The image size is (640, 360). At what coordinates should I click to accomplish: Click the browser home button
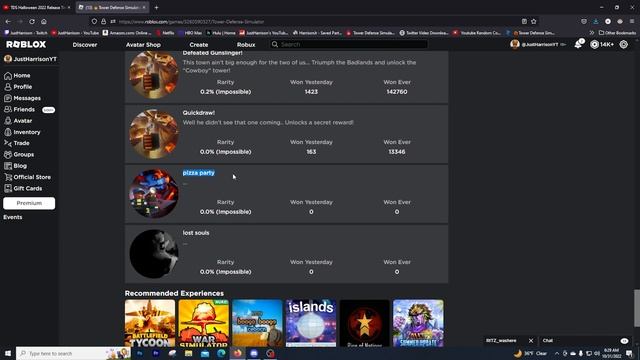(x=44, y=21)
